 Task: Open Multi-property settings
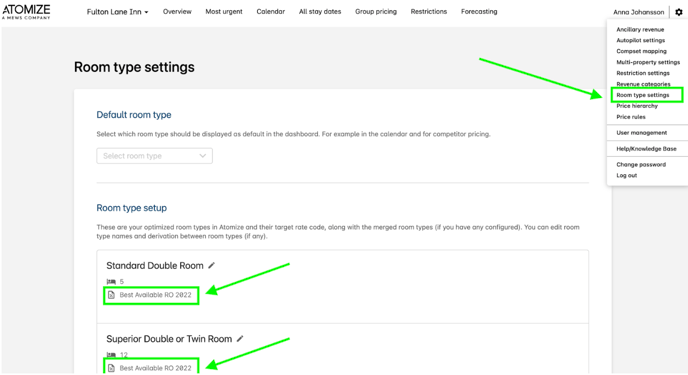[x=648, y=62]
